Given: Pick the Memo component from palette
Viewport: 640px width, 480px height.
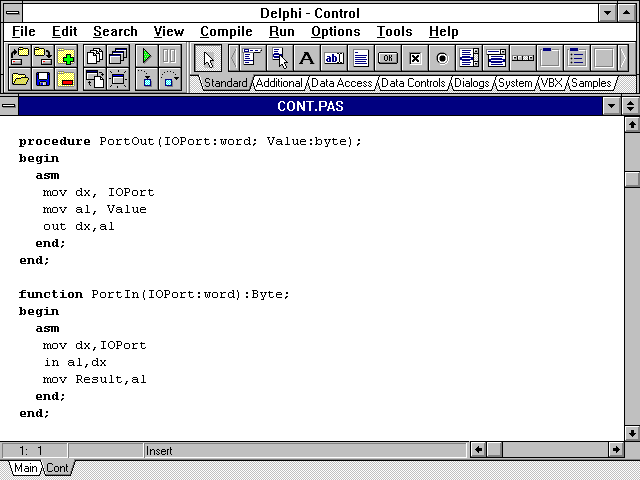Looking at the screenshot, I should point(361,57).
